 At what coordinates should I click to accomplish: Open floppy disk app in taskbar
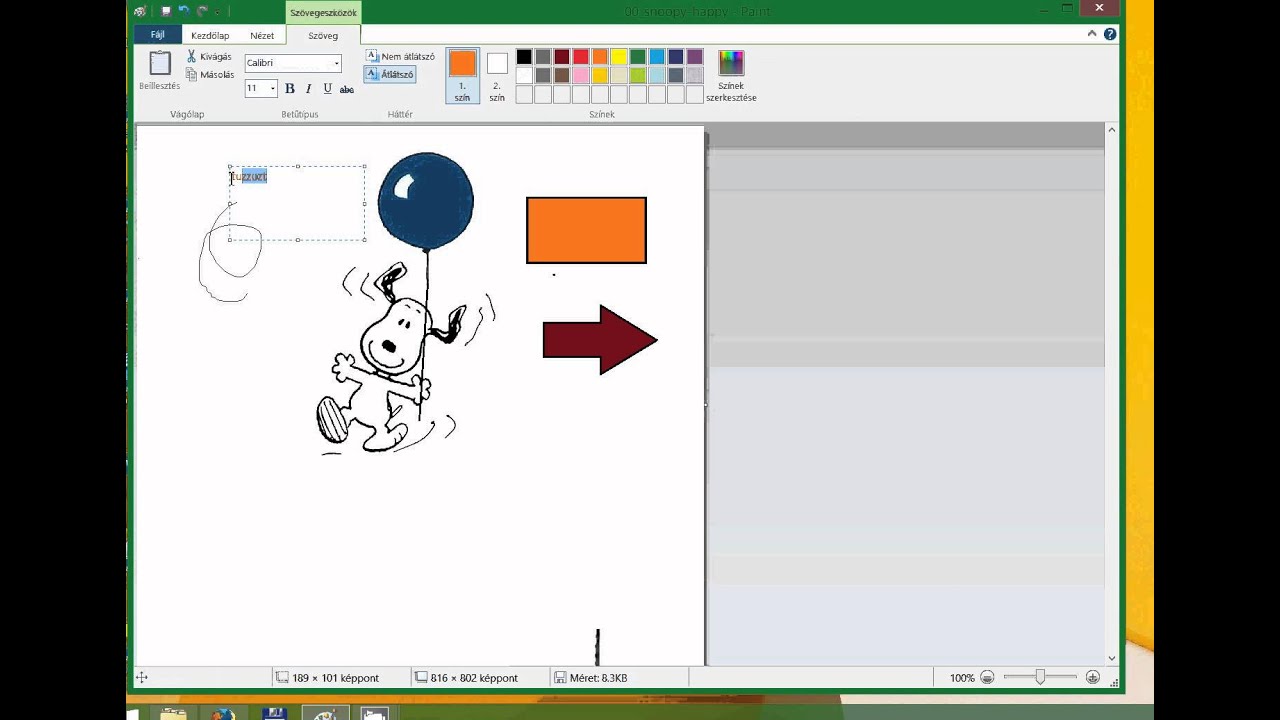(x=274, y=713)
